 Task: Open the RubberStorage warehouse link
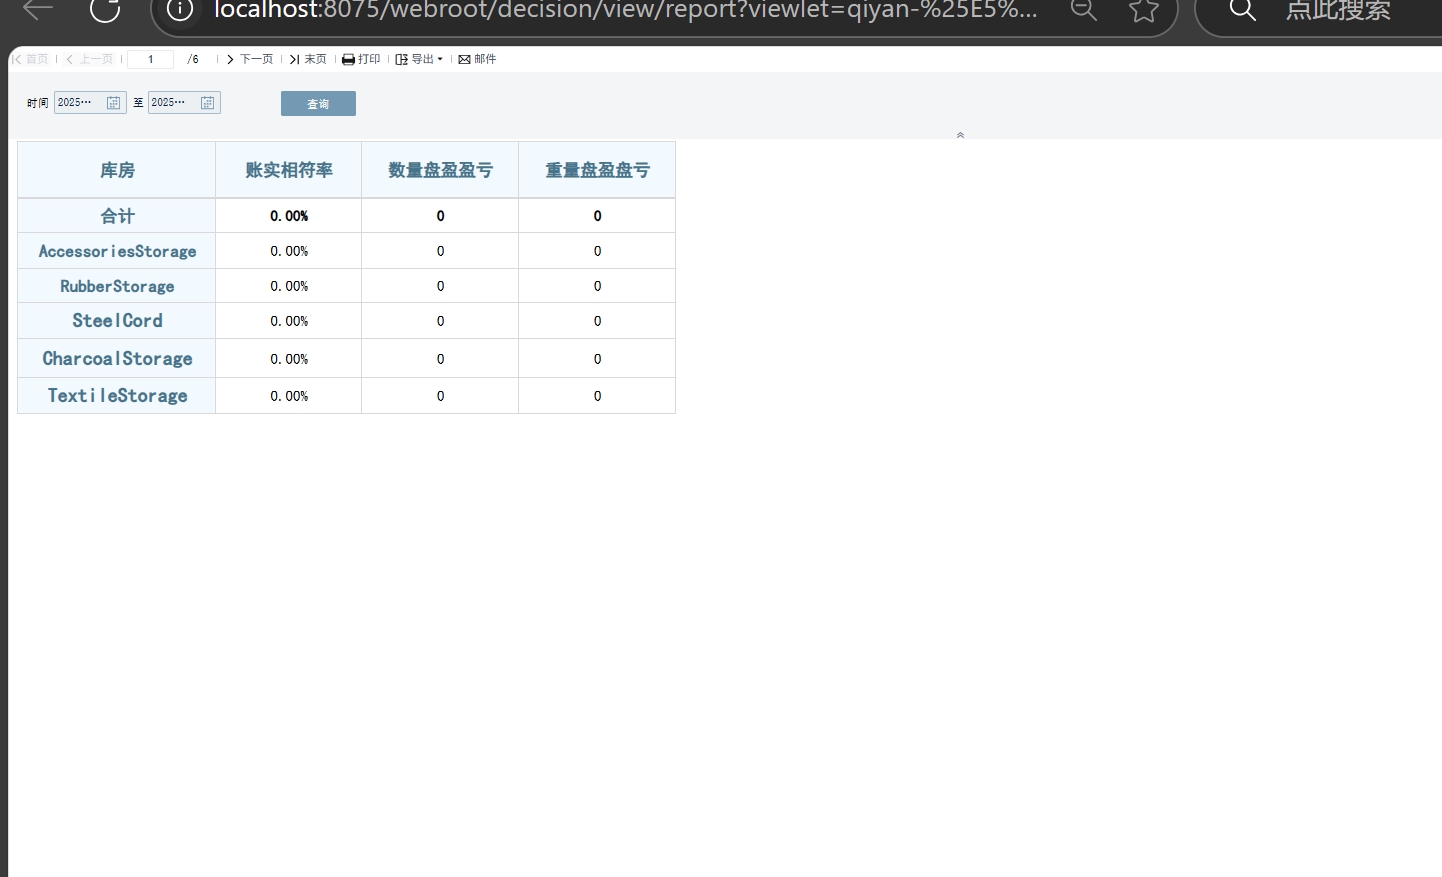tap(117, 286)
